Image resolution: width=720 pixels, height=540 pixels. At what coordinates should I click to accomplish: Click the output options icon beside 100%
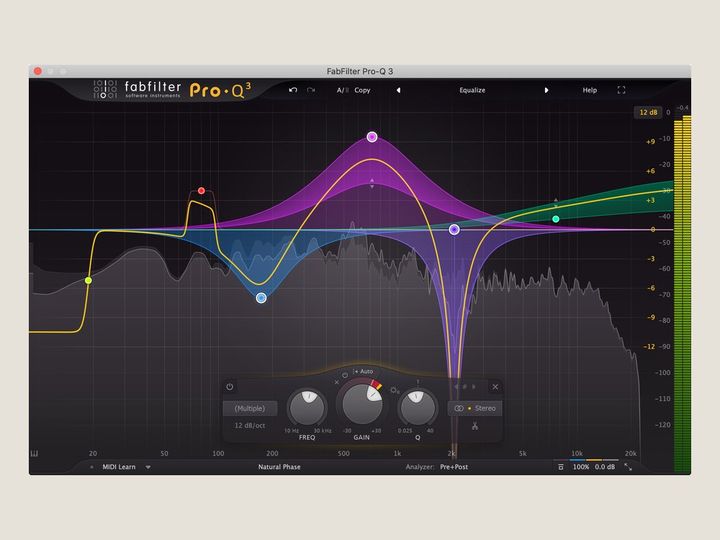pos(560,467)
